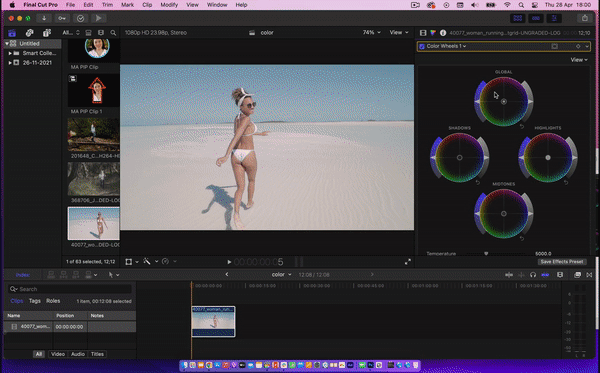Open the color project name dropdown in timeline
The width and height of the screenshot is (600, 373).
(281, 275)
